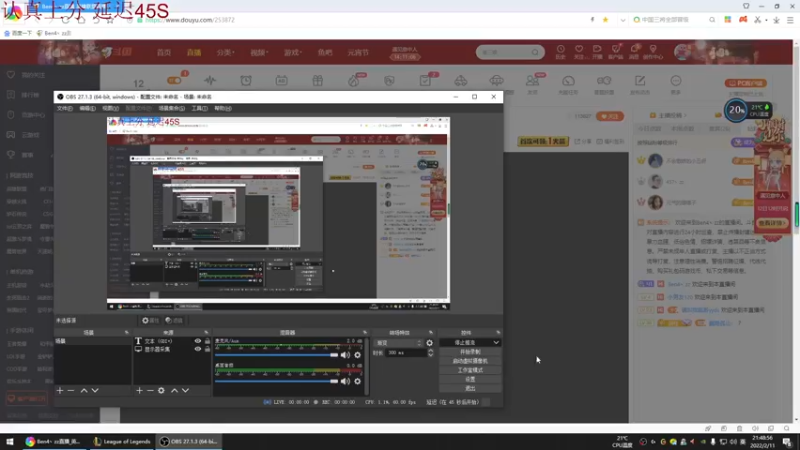800x450 pixels.
Task: Toggle visibility of the Display Capture source
Action: 197,349
